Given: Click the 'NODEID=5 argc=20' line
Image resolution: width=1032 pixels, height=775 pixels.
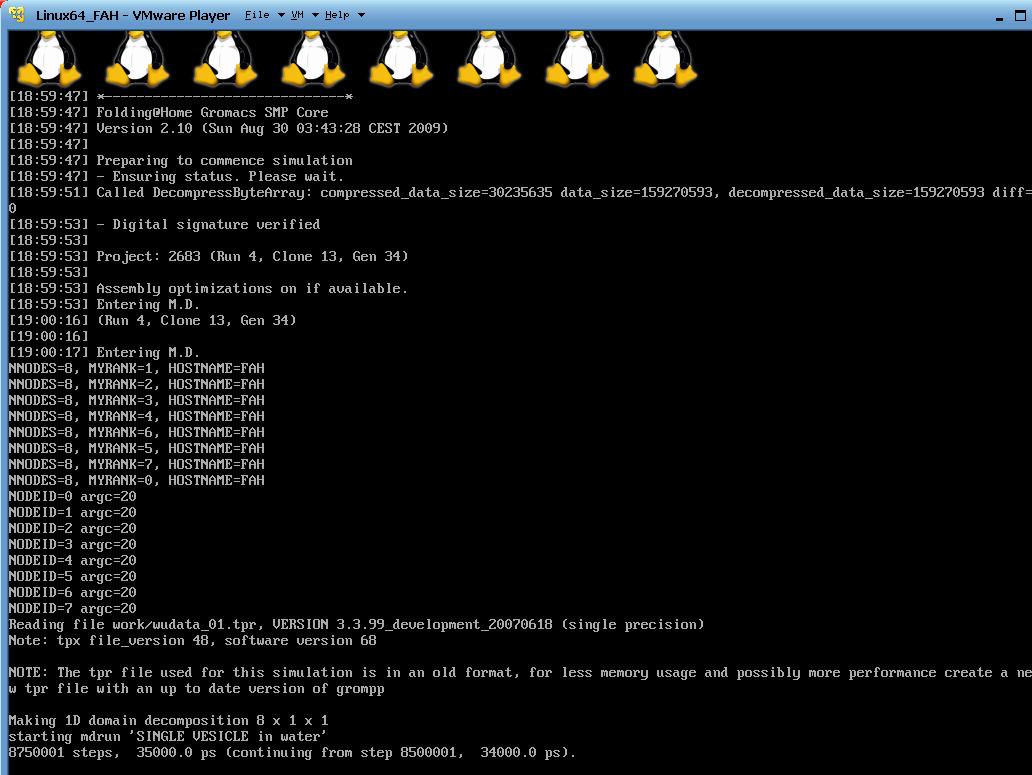Looking at the screenshot, I should click(72, 576).
